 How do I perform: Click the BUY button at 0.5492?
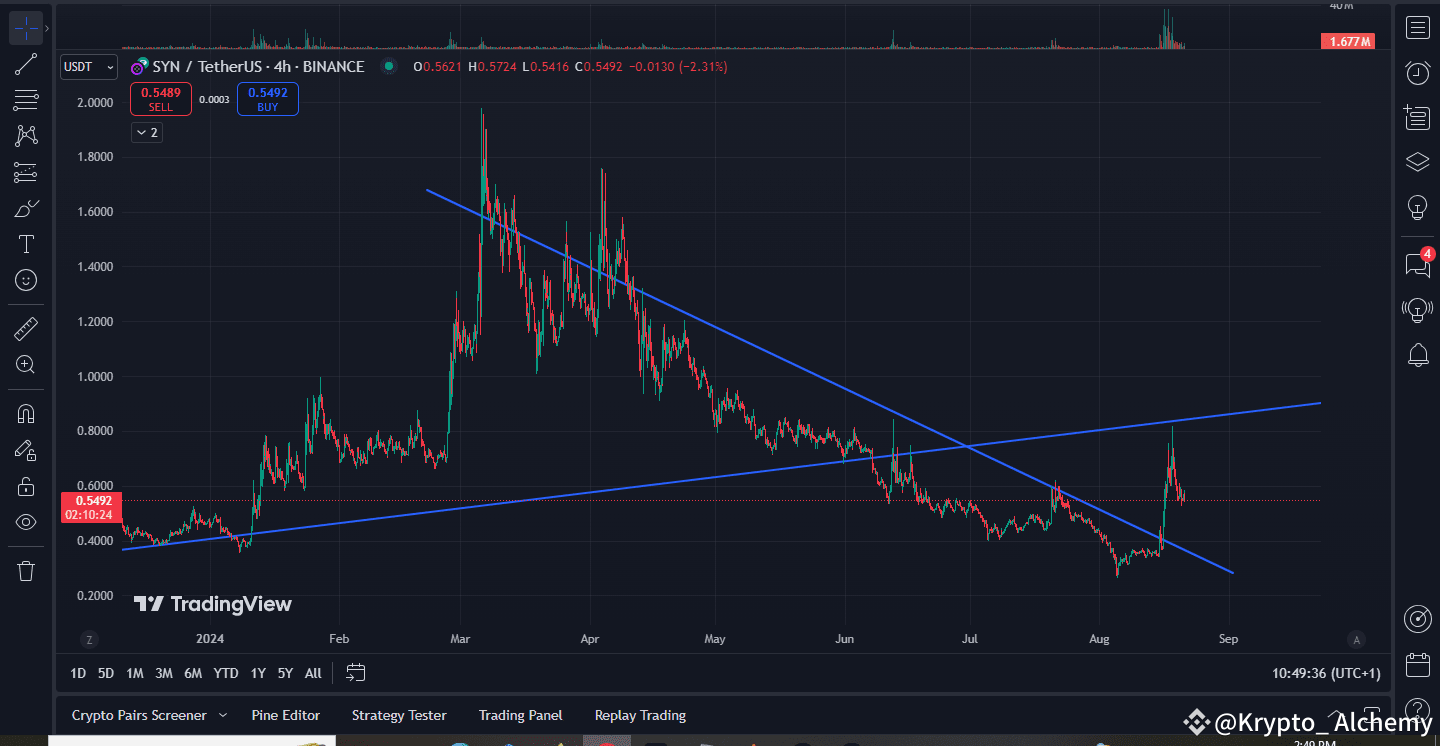(x=267, y=98)
